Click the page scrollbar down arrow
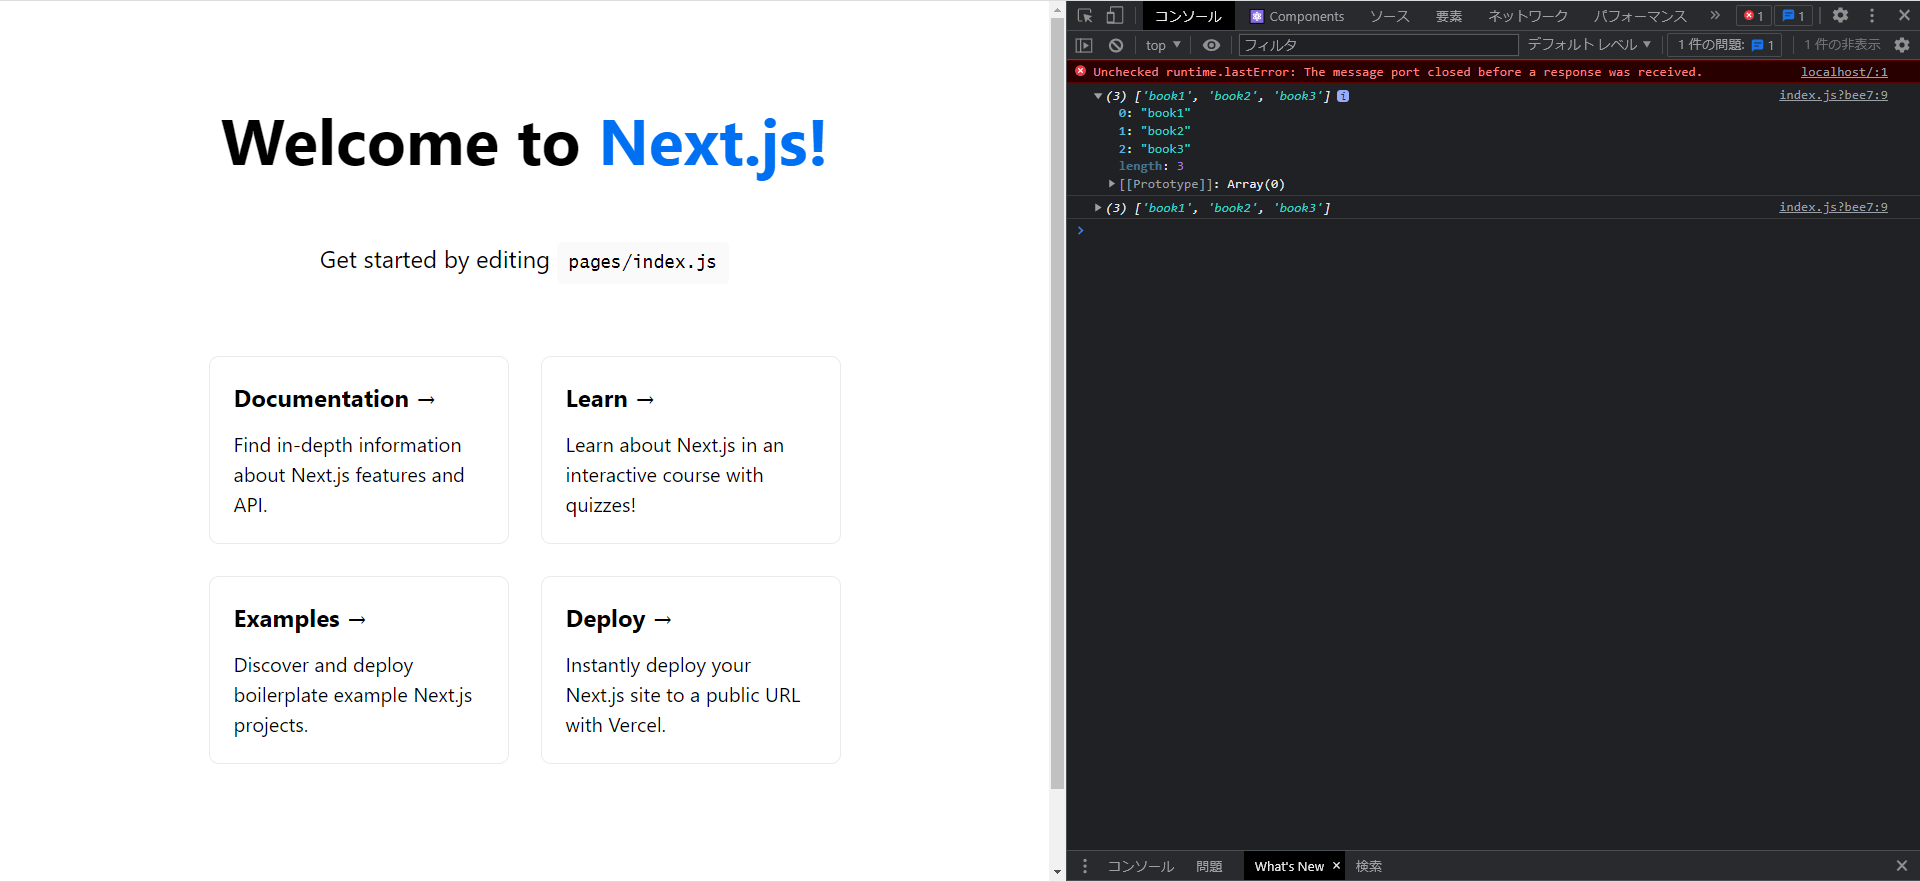 tap(1057, 872)
